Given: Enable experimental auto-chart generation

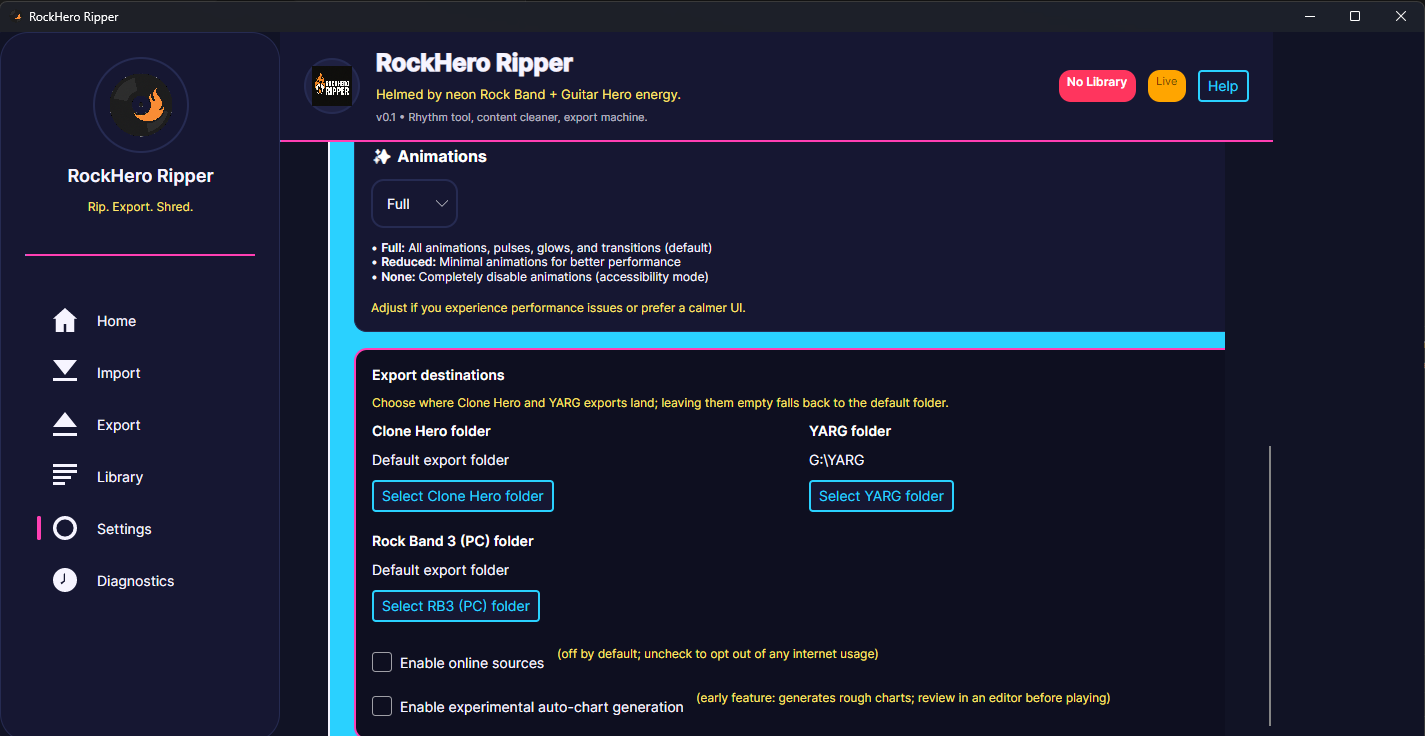Looking at the screenshot, I should [381, 706].
